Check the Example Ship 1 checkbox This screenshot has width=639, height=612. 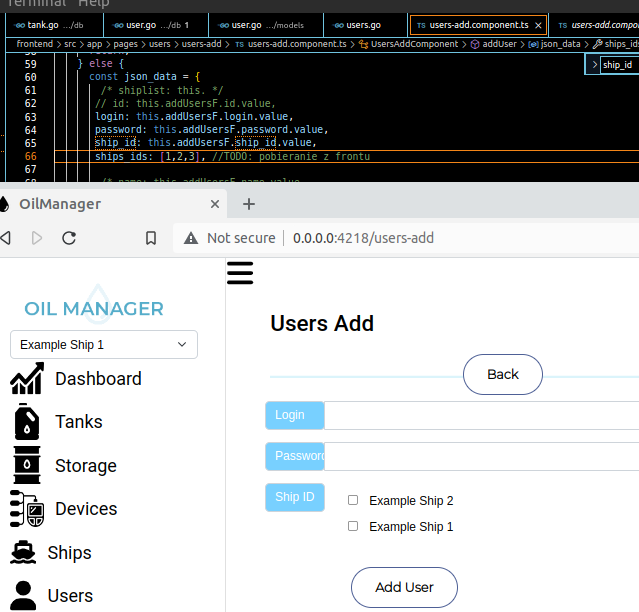(353, 526)
